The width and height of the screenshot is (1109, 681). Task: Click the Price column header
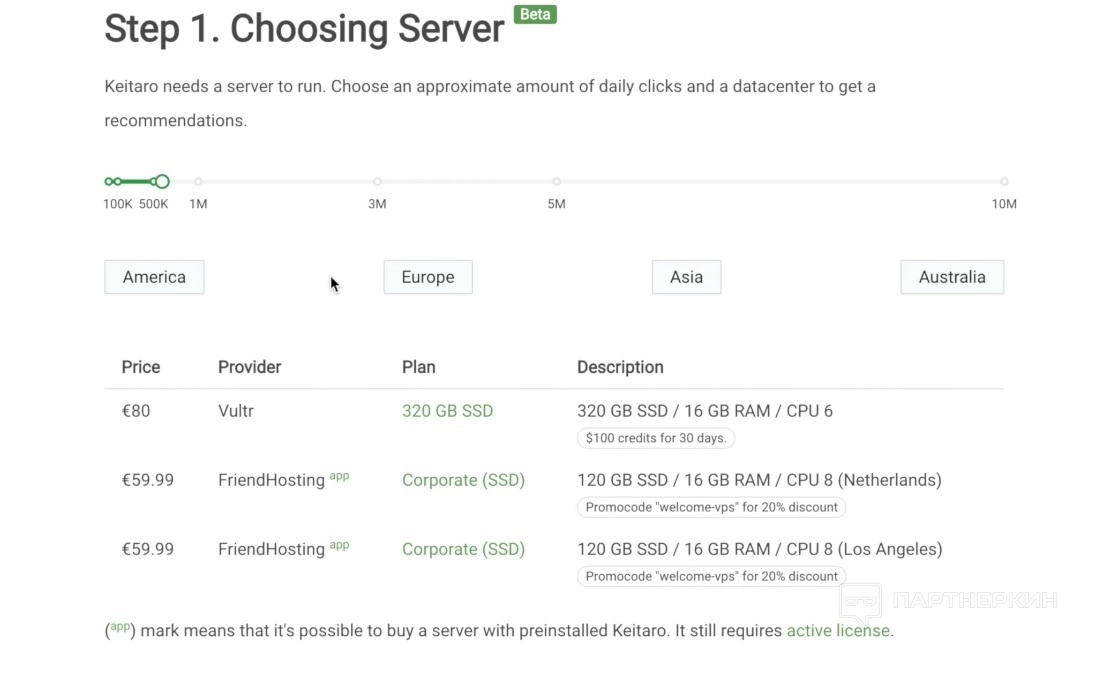(x=141, y=367)
